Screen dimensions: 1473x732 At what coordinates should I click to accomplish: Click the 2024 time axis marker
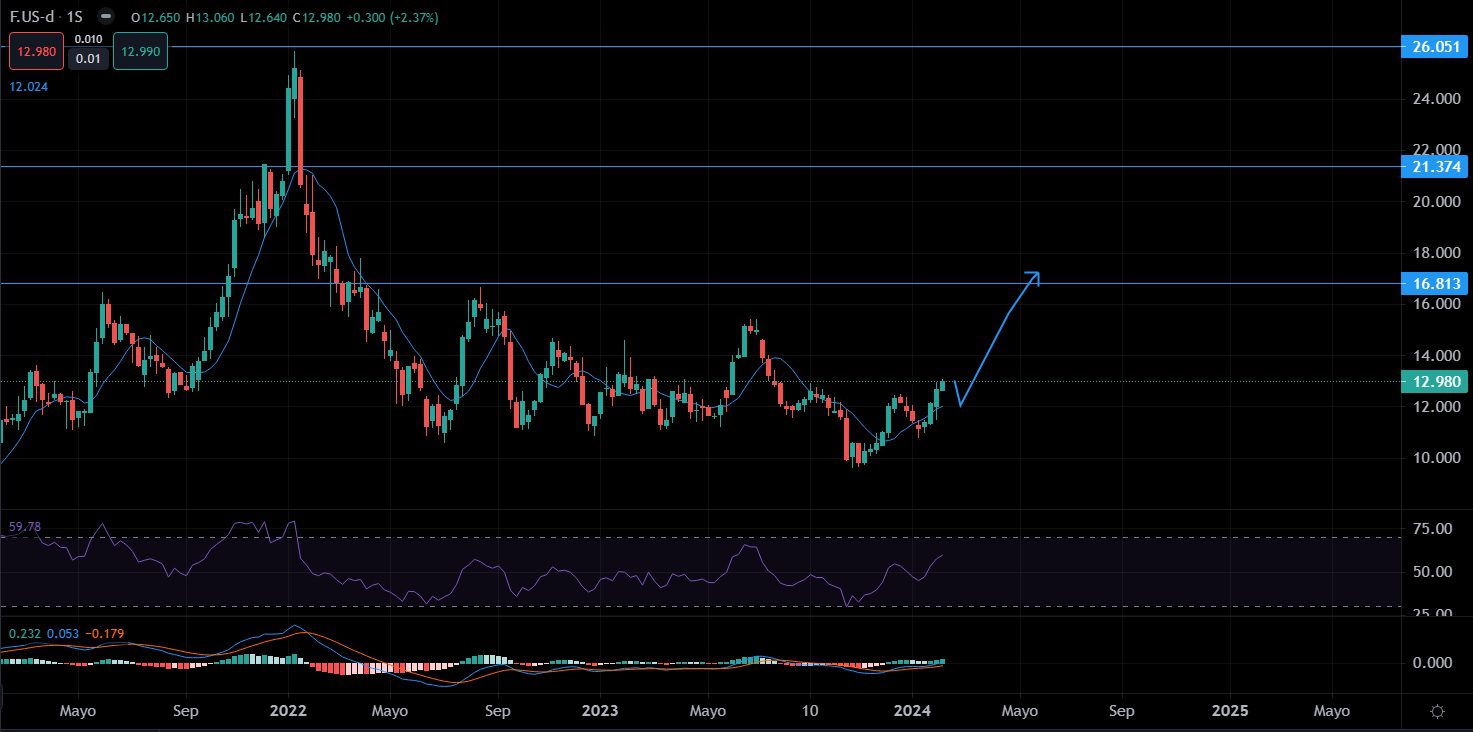(914, 711)
